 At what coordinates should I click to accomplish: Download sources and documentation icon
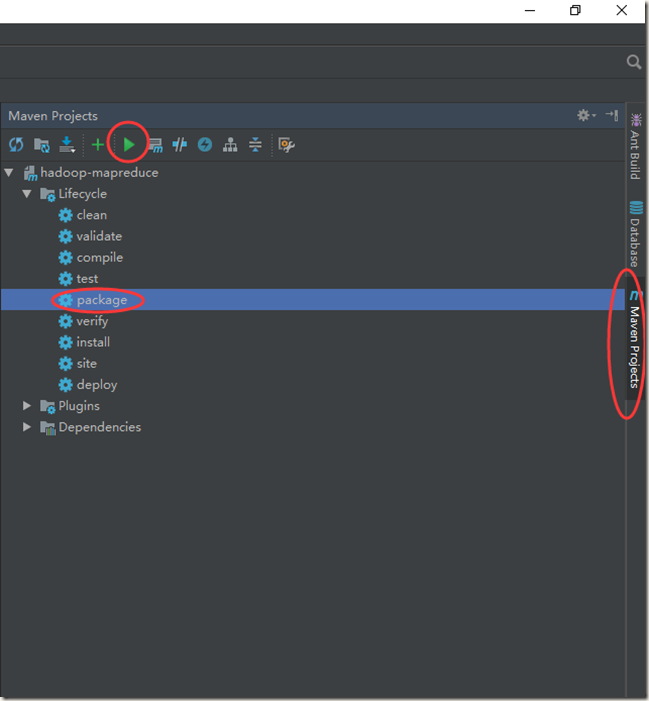tap(67, 145)
